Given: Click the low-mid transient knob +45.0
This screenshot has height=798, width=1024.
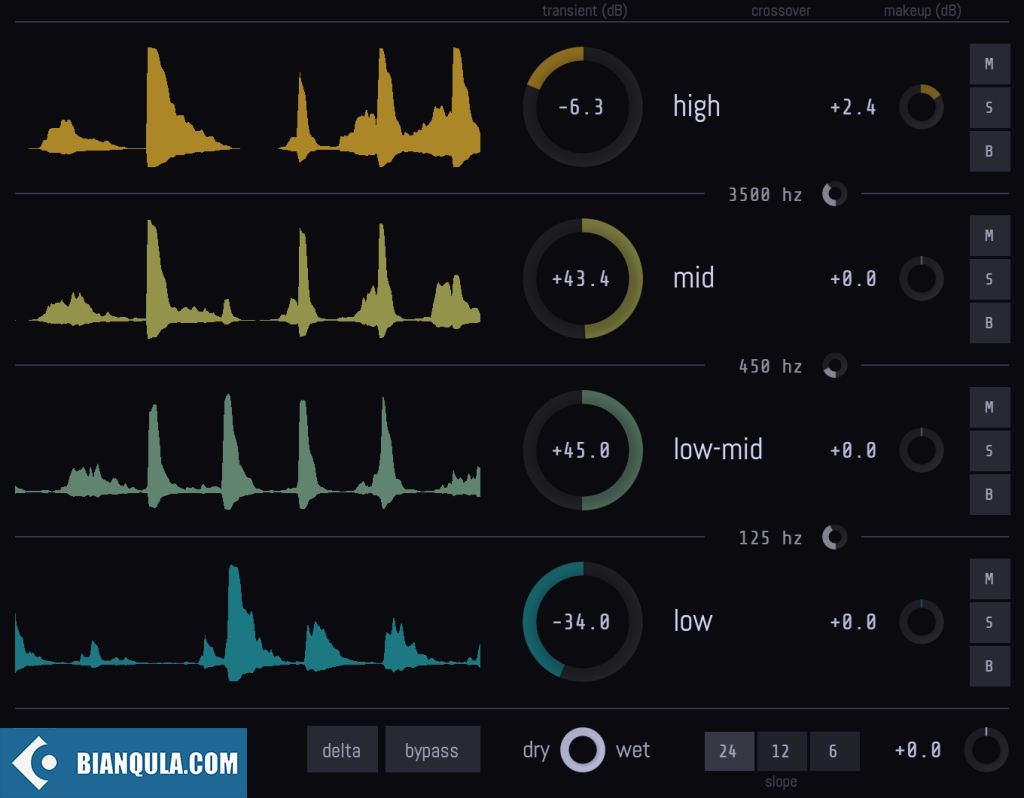Looking at the screenshot, I should (583, 450).
